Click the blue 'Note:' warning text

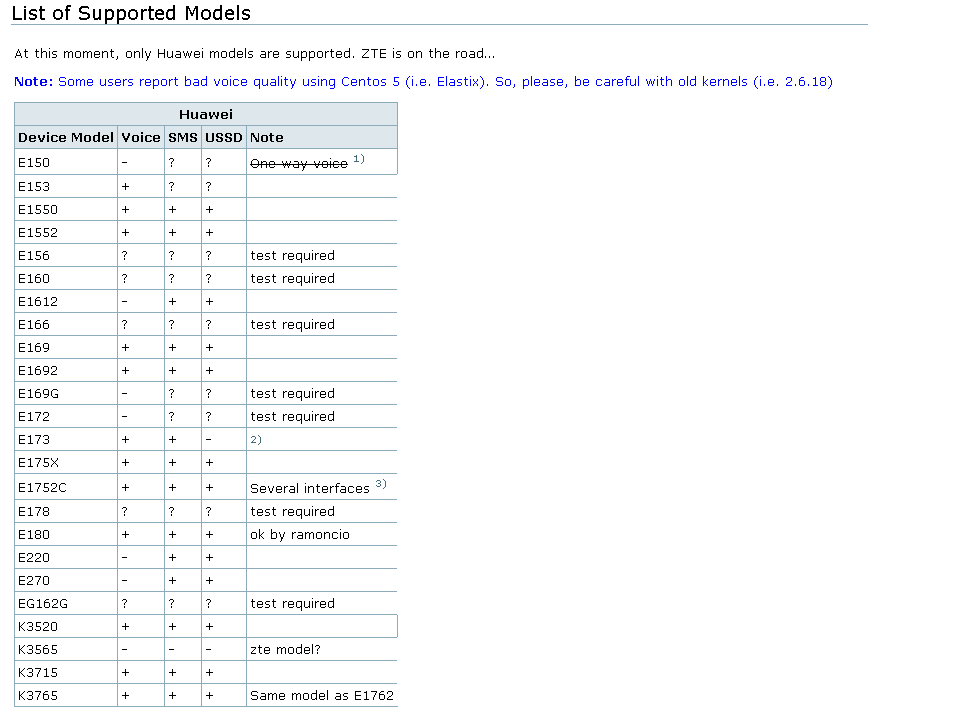[x=423, y=81]
